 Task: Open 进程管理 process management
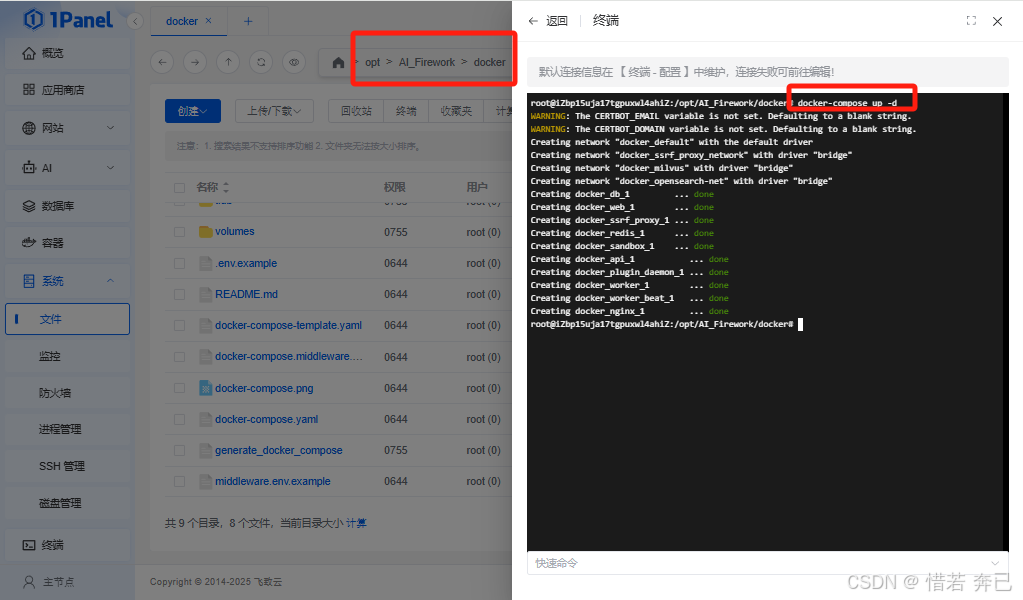67,429
